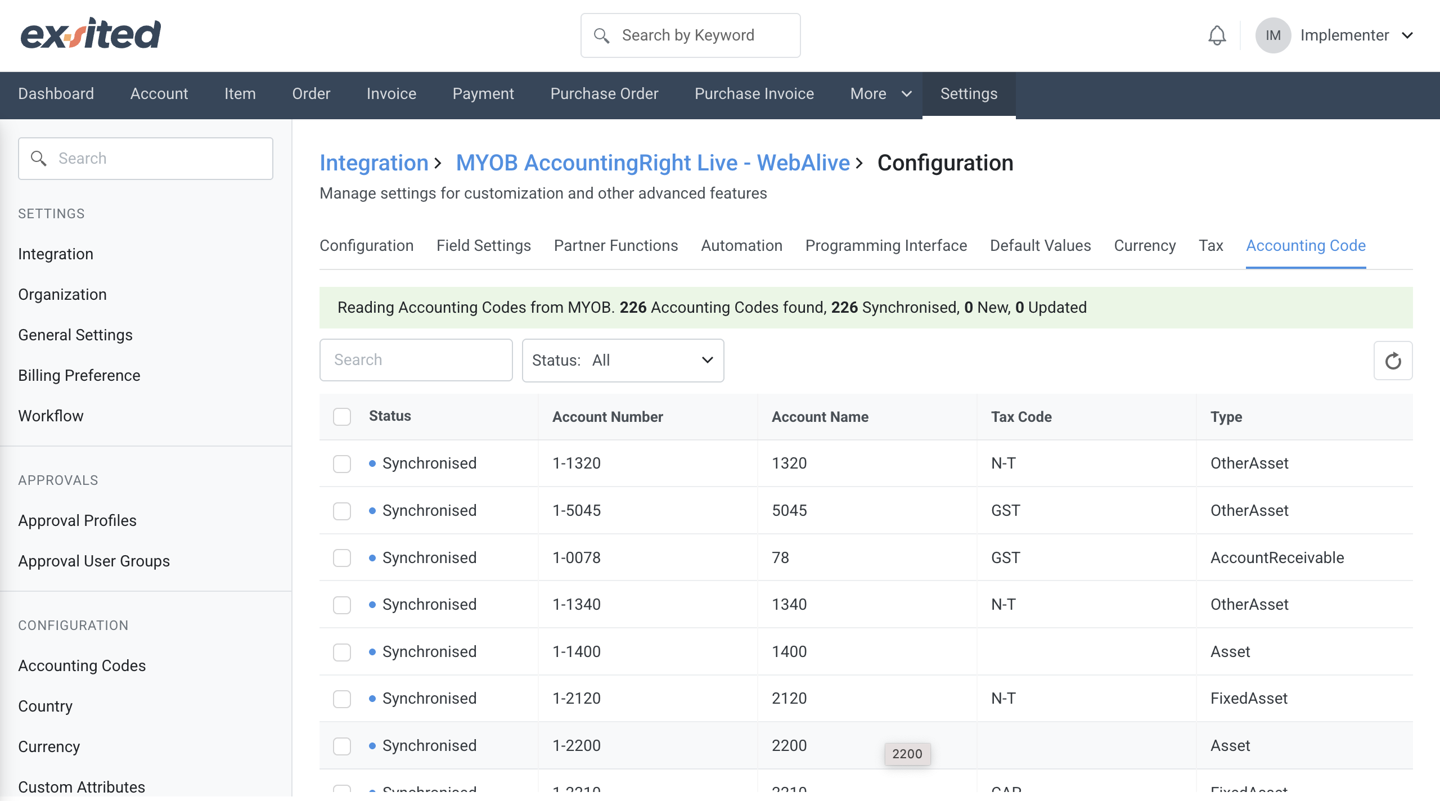Click the AccountReceivable type cell
The height and width of the screenshot is (801, 1440).
[x=1277, y=558]
